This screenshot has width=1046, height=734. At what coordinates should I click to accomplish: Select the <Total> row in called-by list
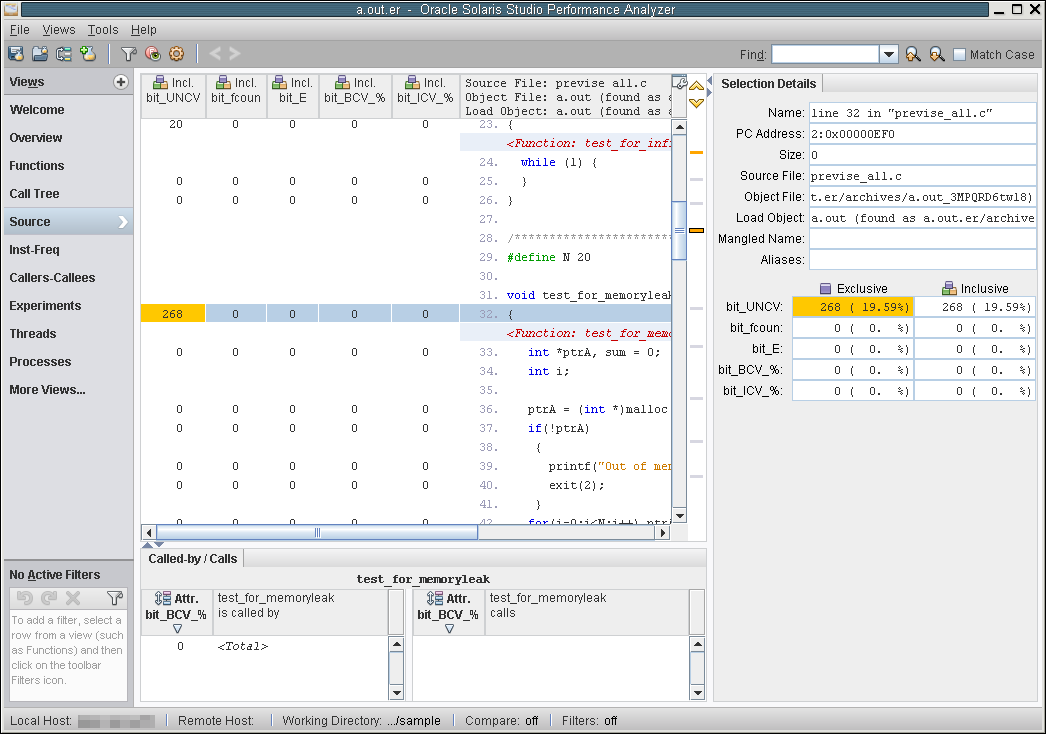[x=264, y=646]
